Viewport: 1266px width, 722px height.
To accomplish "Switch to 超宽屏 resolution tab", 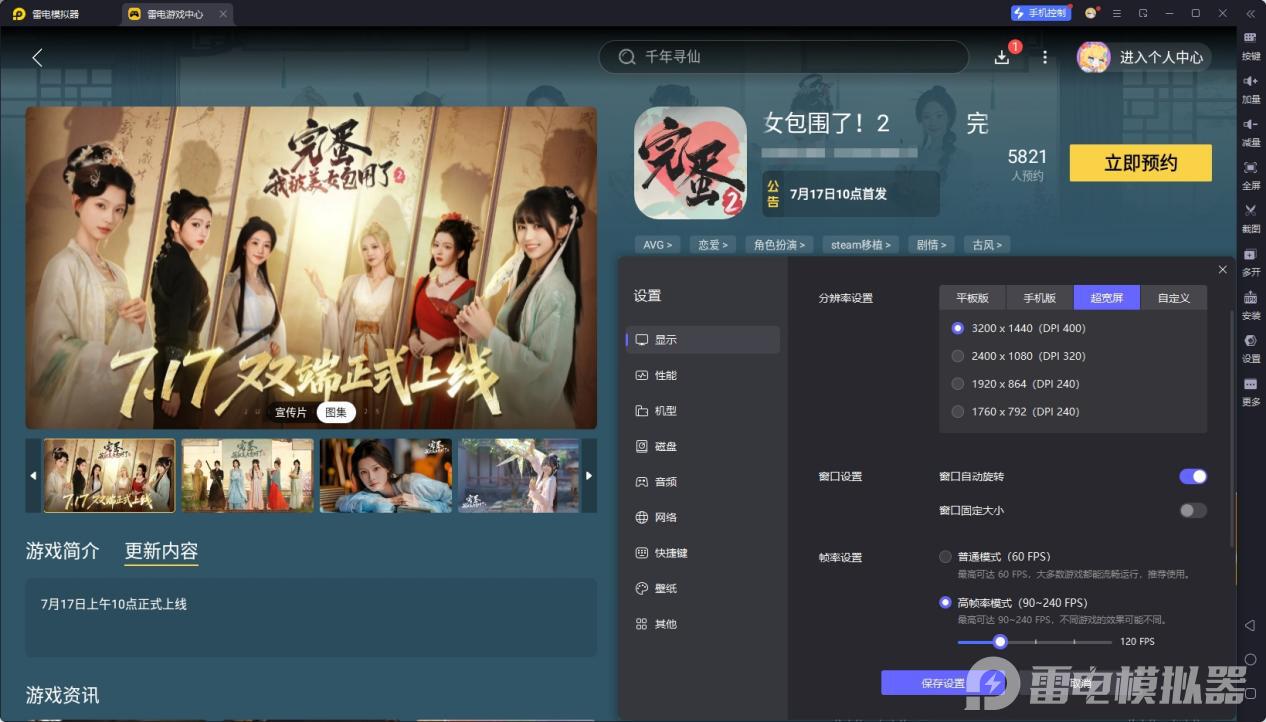I will point(1106,298).
